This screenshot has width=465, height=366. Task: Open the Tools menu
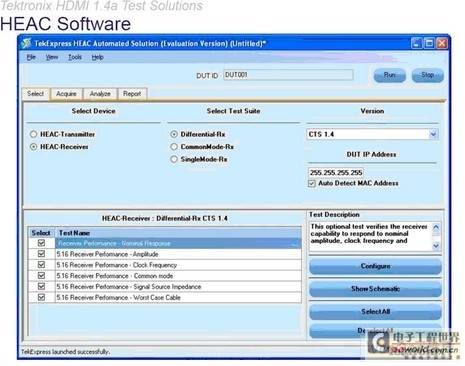pyautogui.click(x=75, y=57)
